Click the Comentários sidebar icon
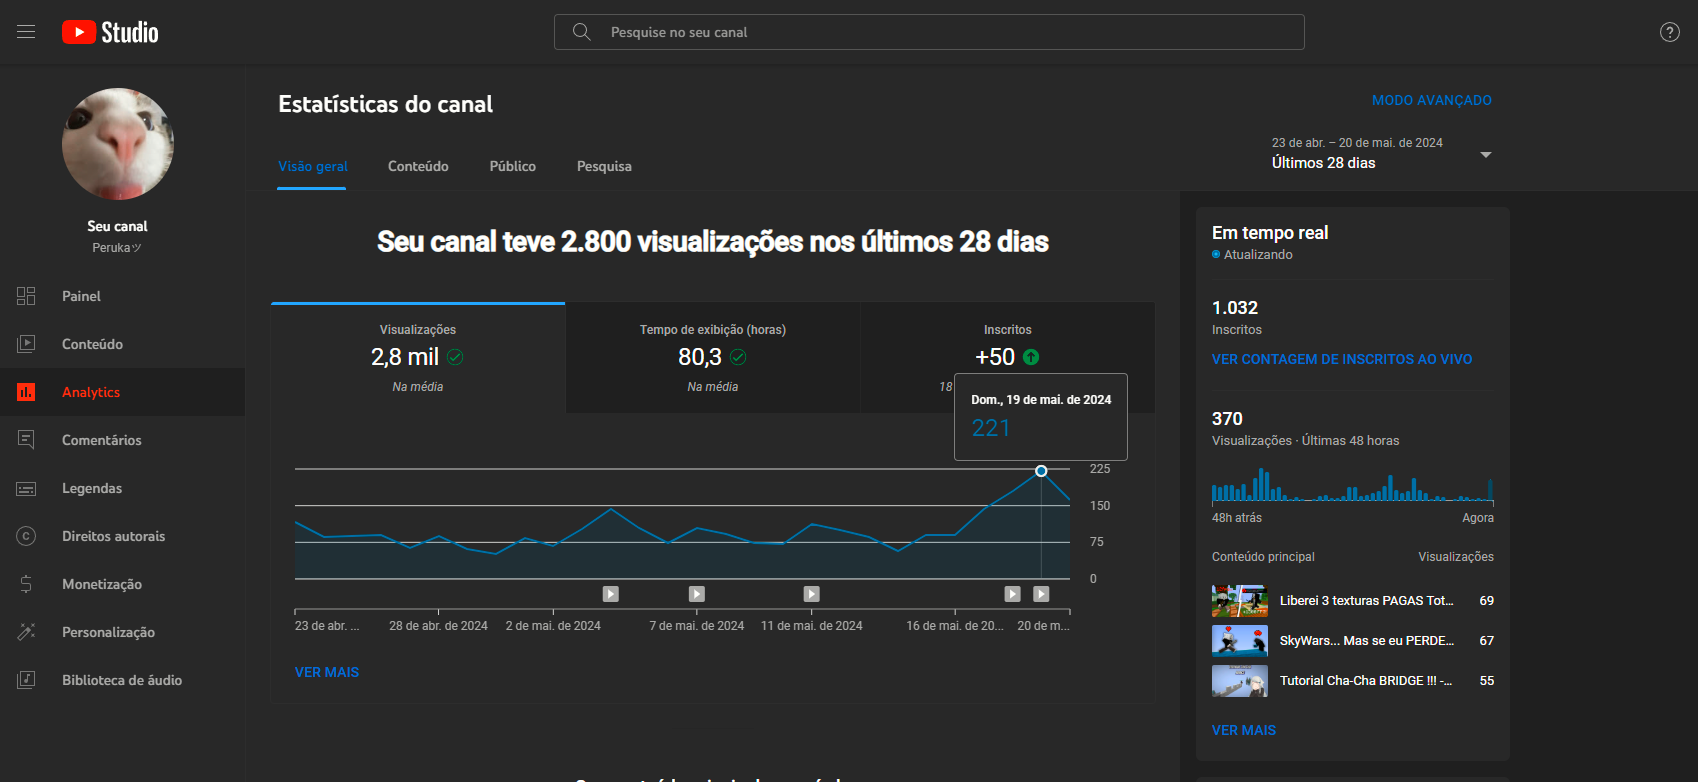 tap(26, 440)
